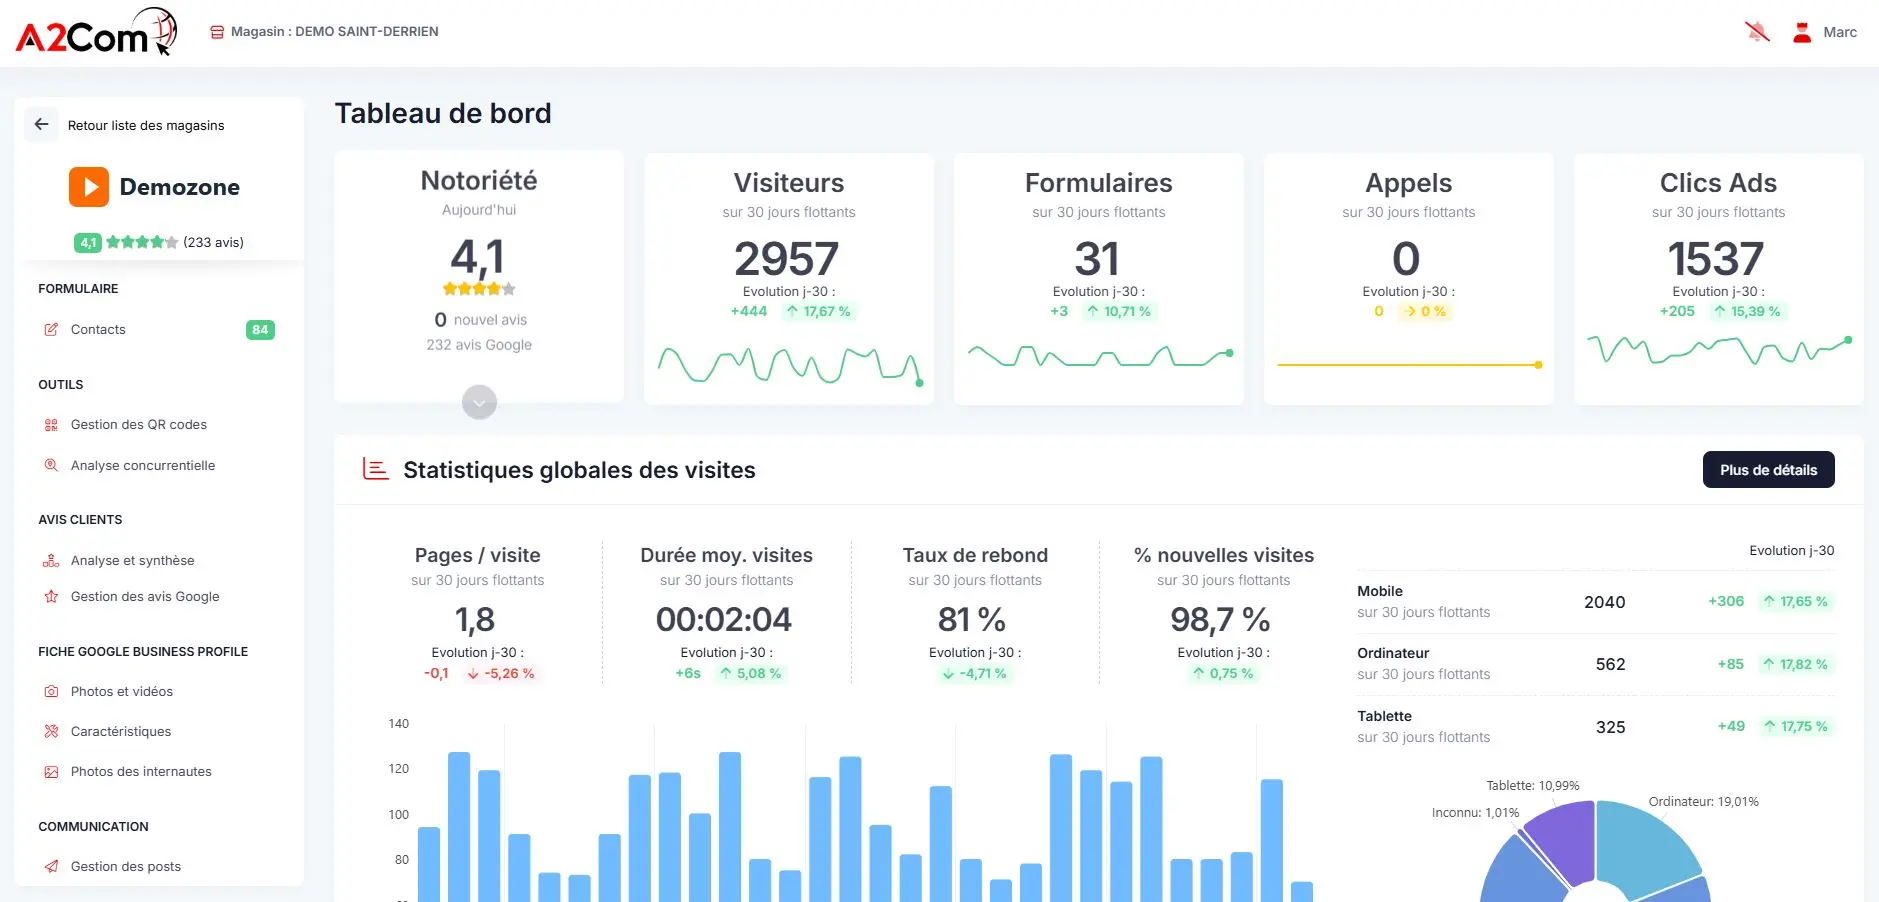Screen dimensions: 1879x902
Task: Click the QR code icon
Action: pos(51,425)
